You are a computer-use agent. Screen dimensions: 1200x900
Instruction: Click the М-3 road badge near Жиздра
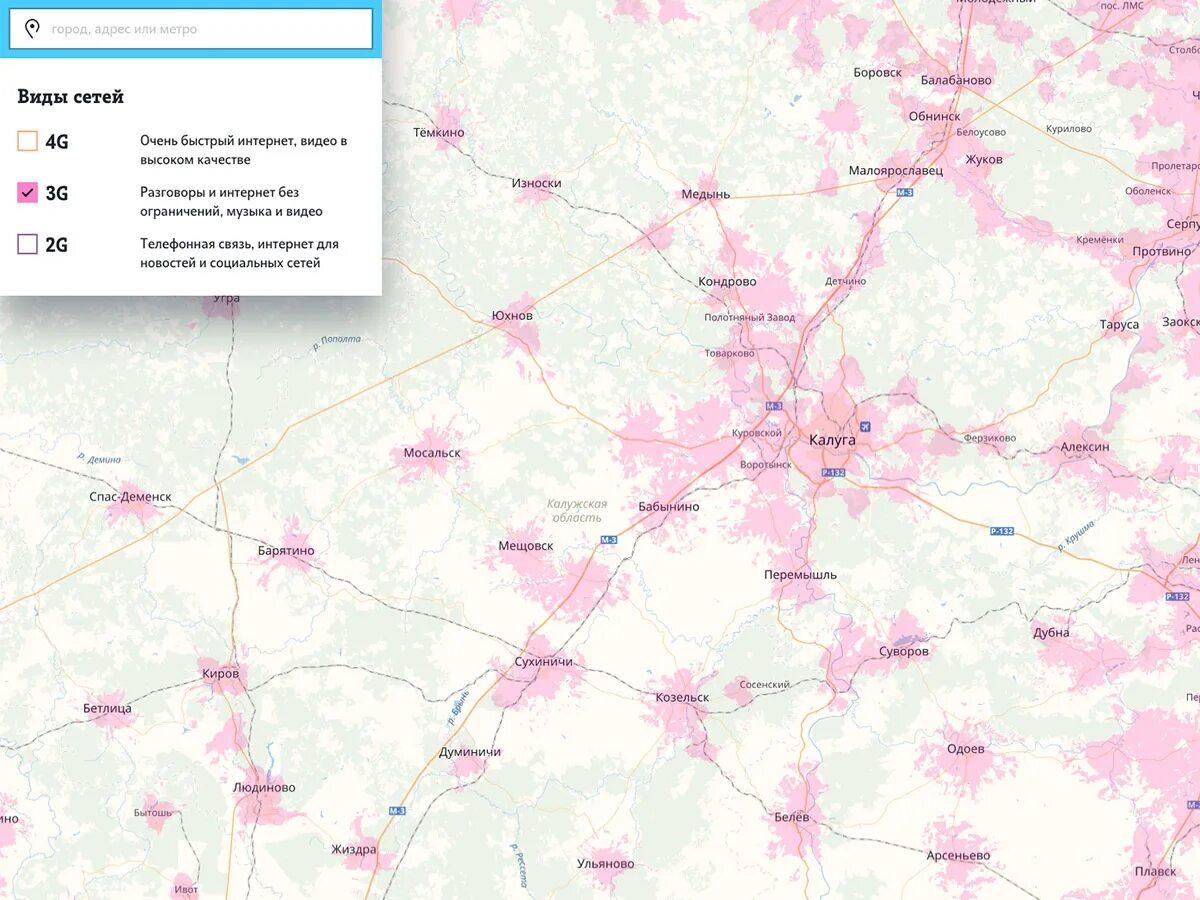pos(397,810)
